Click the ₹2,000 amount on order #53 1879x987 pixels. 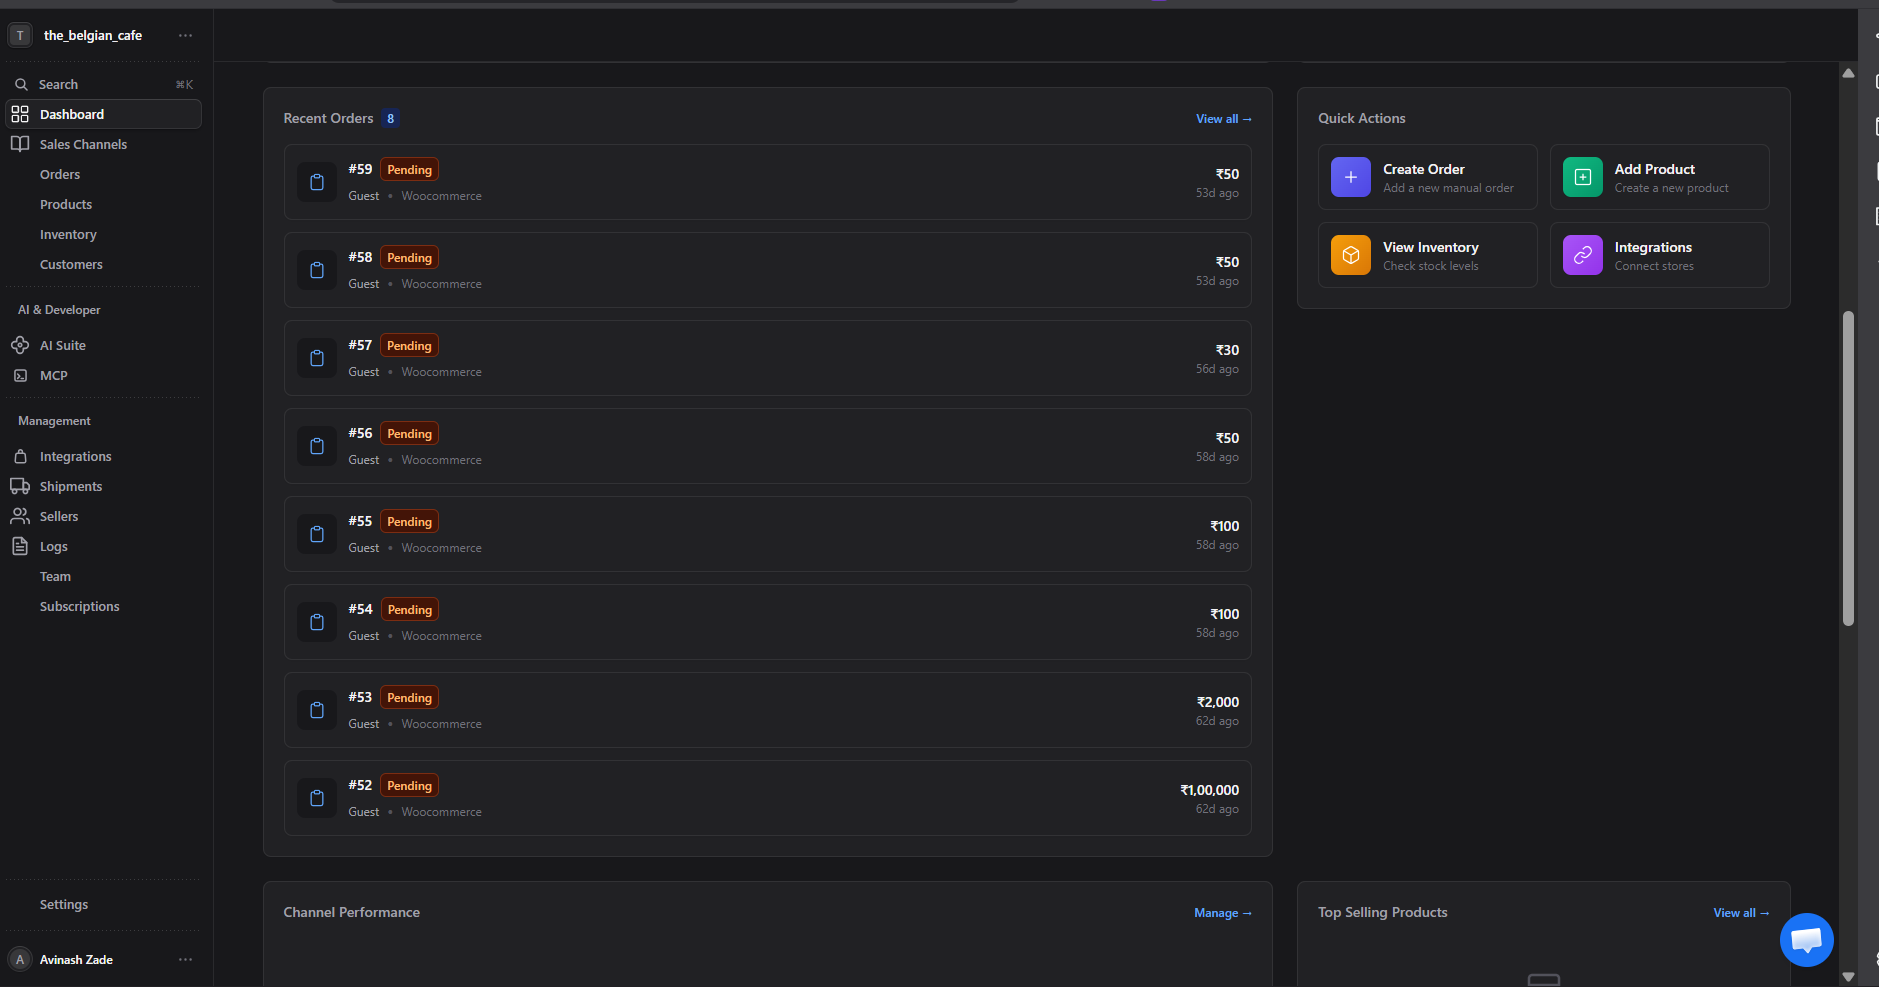pyautogui.click(x=1217, y=702)
